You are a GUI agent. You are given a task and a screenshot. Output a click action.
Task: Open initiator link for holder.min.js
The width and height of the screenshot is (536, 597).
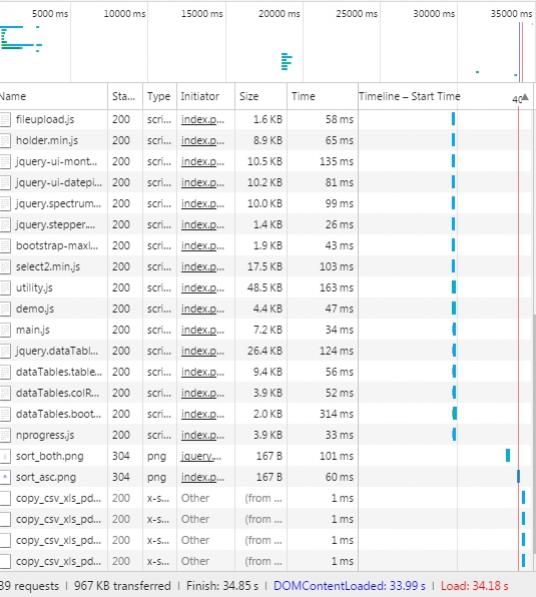tap(203, 140)
